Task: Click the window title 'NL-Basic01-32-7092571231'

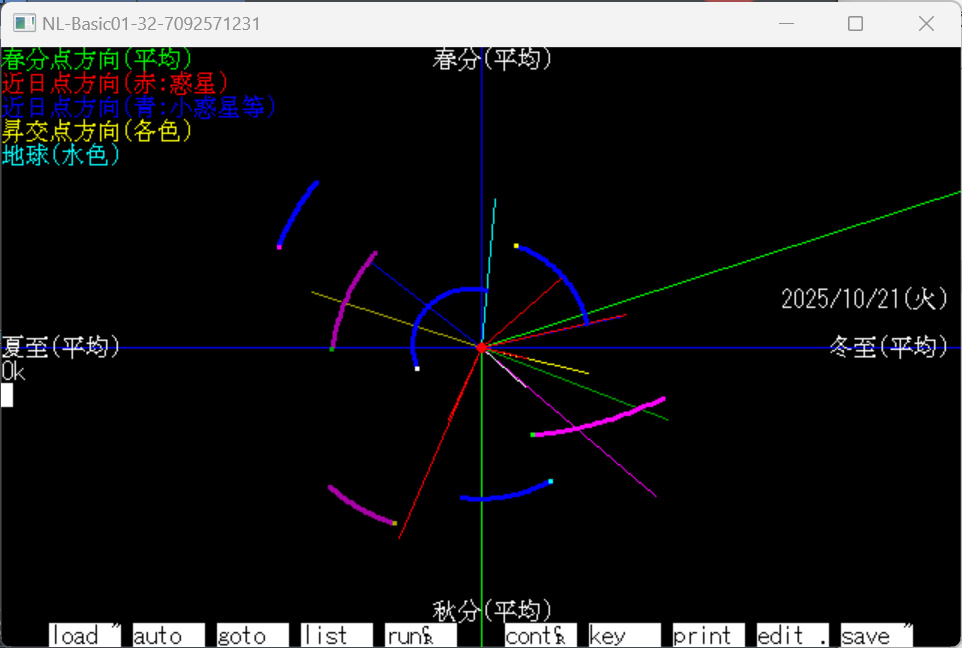Action: [x=151, y=23]
